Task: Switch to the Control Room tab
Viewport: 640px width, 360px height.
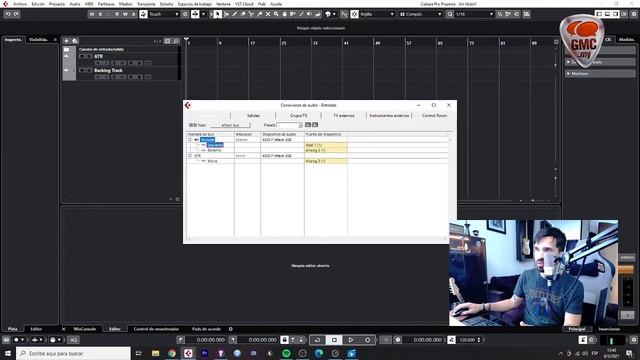Action: [434, 116]
